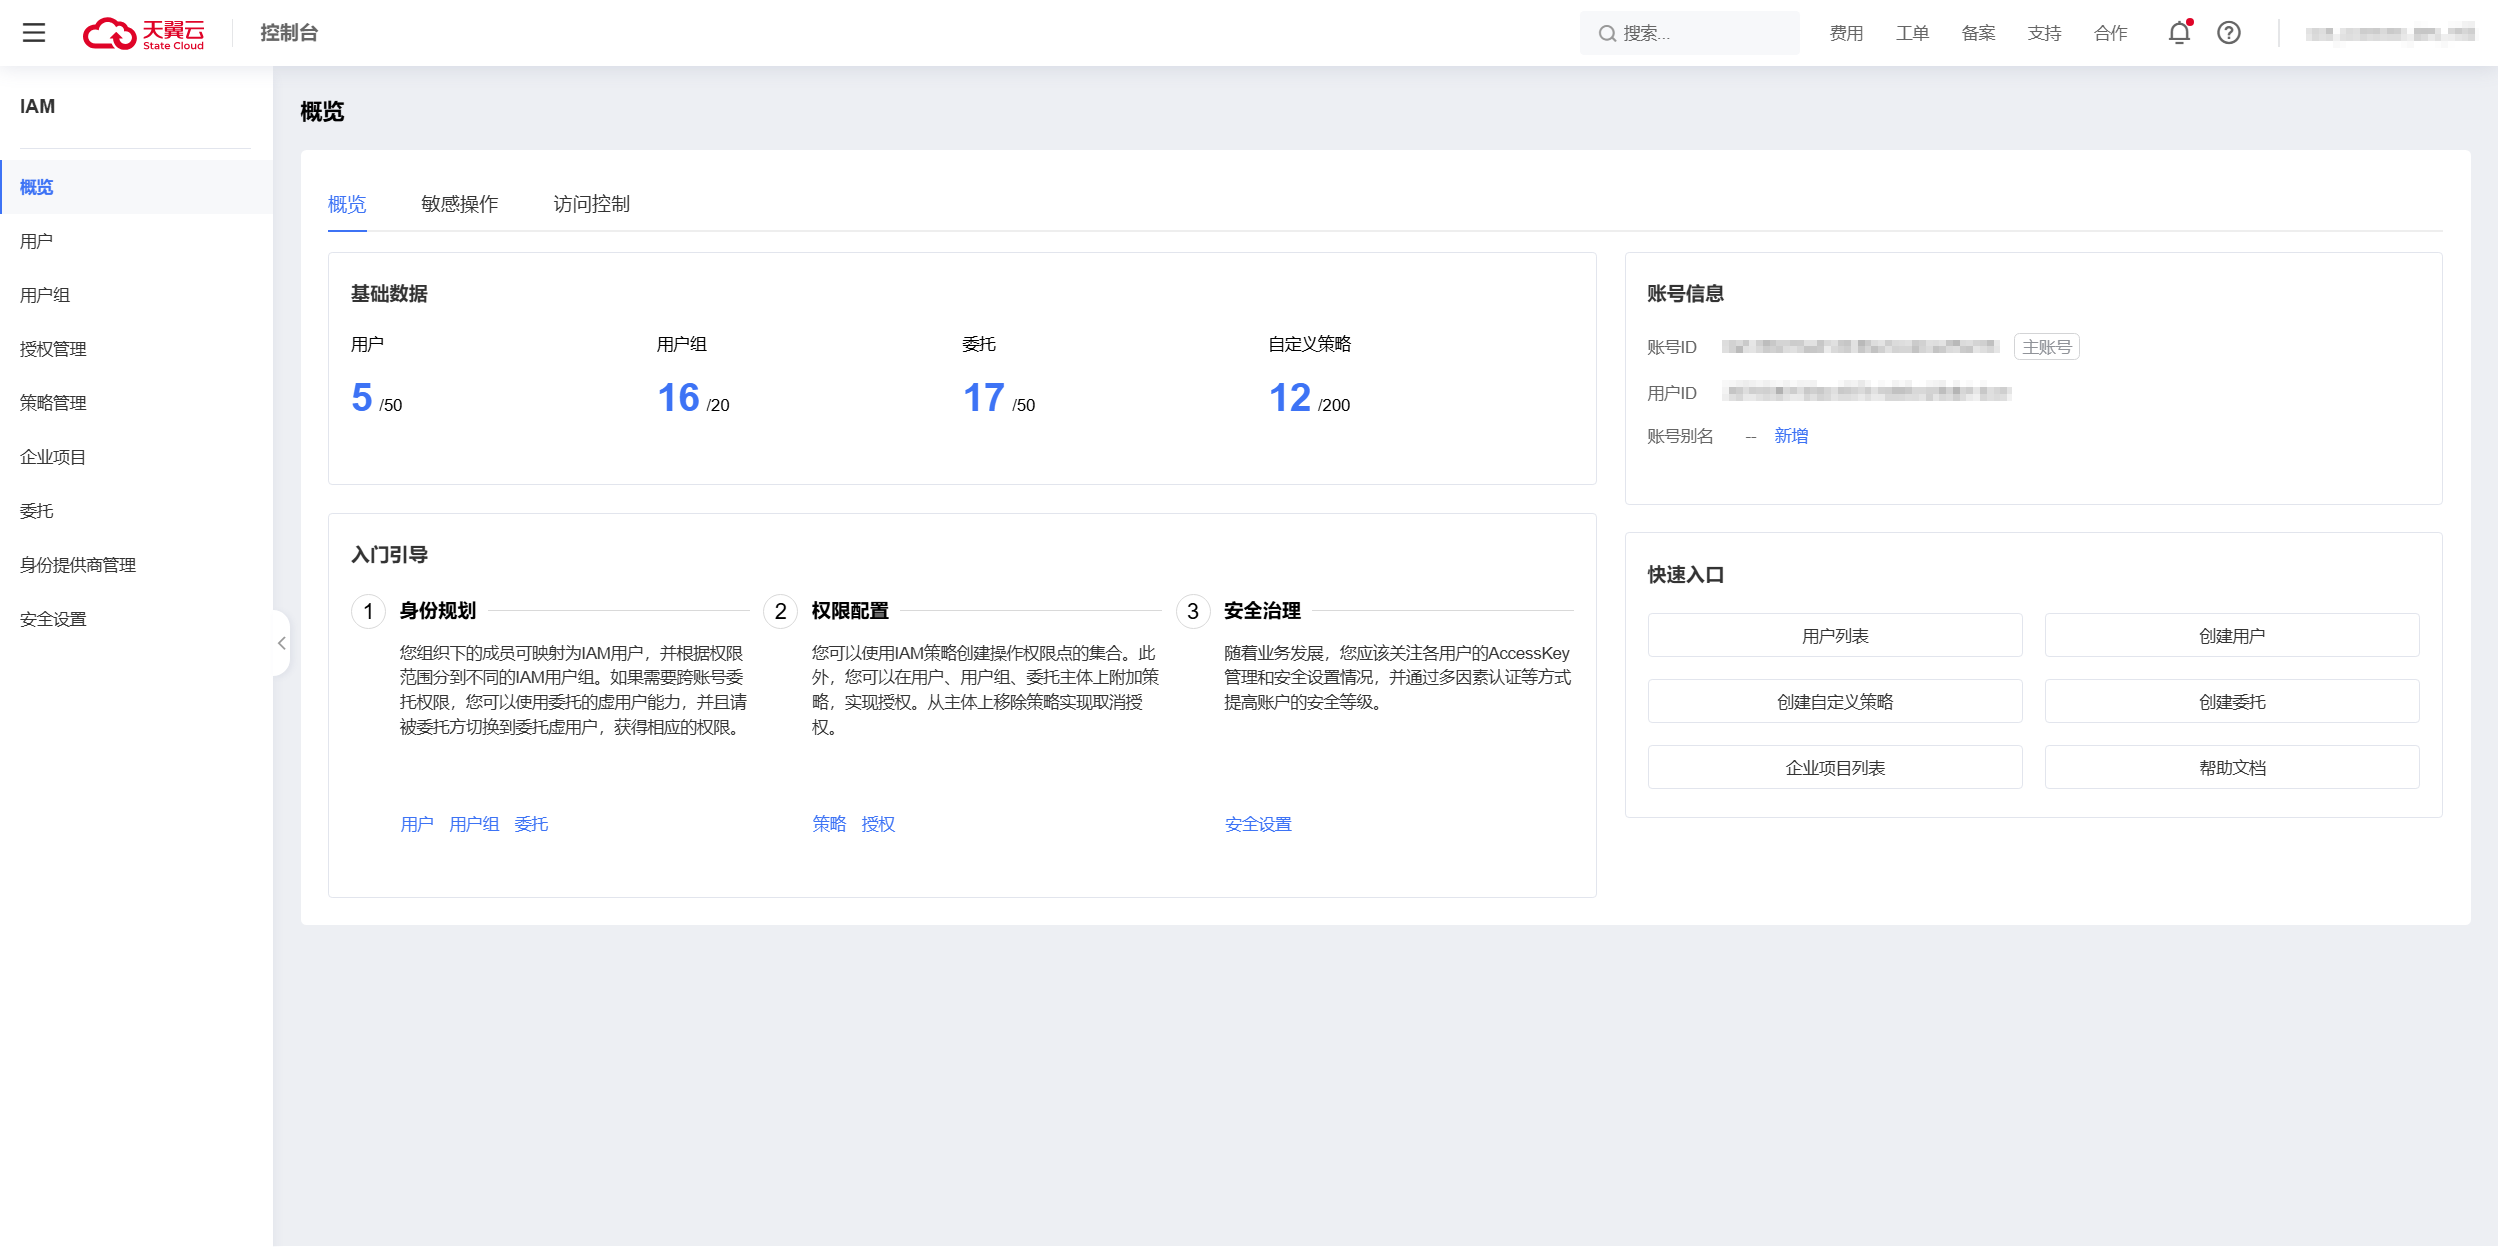Image resolution: width=2498 pixels, height=1247 pixels.
Task: Click the 委托 link under 身份规划
Action: pyautogui.click(x=531, y=824)
